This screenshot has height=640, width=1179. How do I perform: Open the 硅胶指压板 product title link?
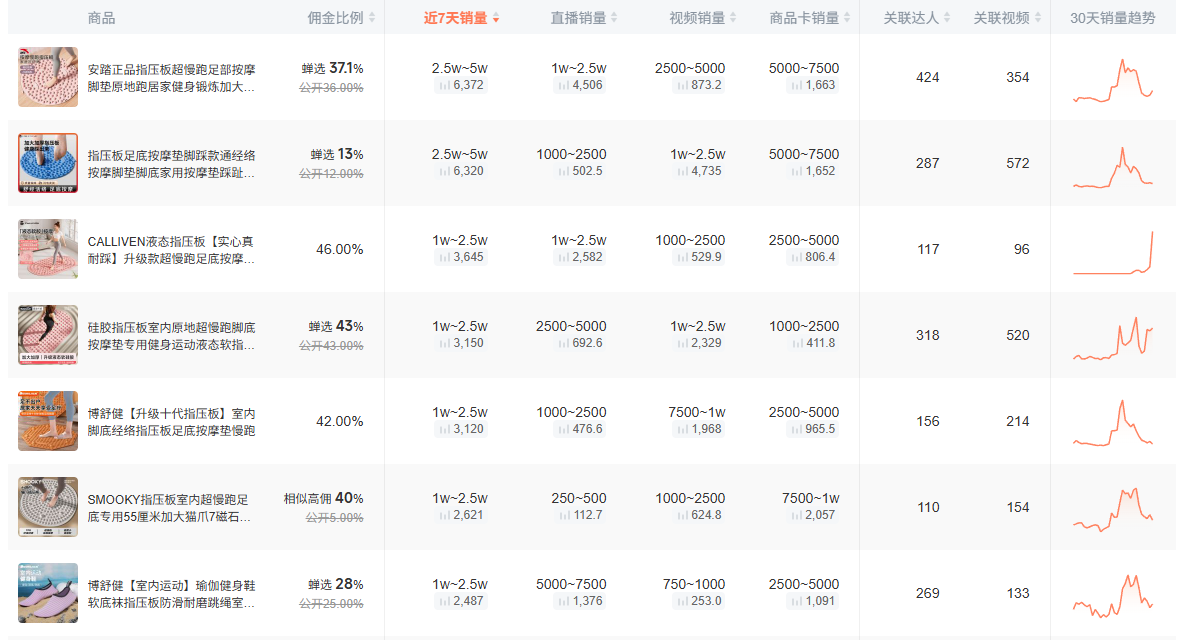pyautogui.click(x=171, y=336)
